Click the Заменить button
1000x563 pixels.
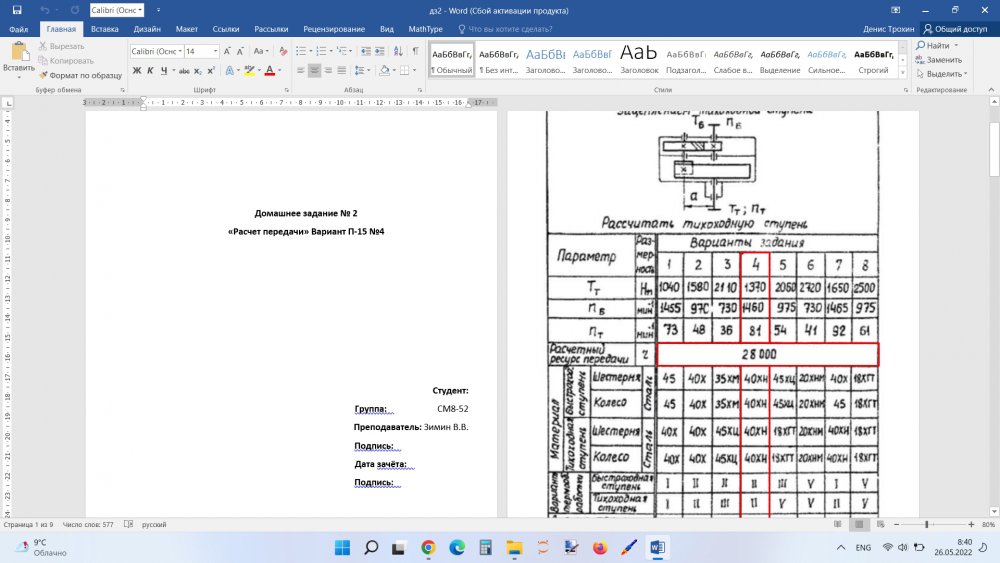click(x=942, y=60)
